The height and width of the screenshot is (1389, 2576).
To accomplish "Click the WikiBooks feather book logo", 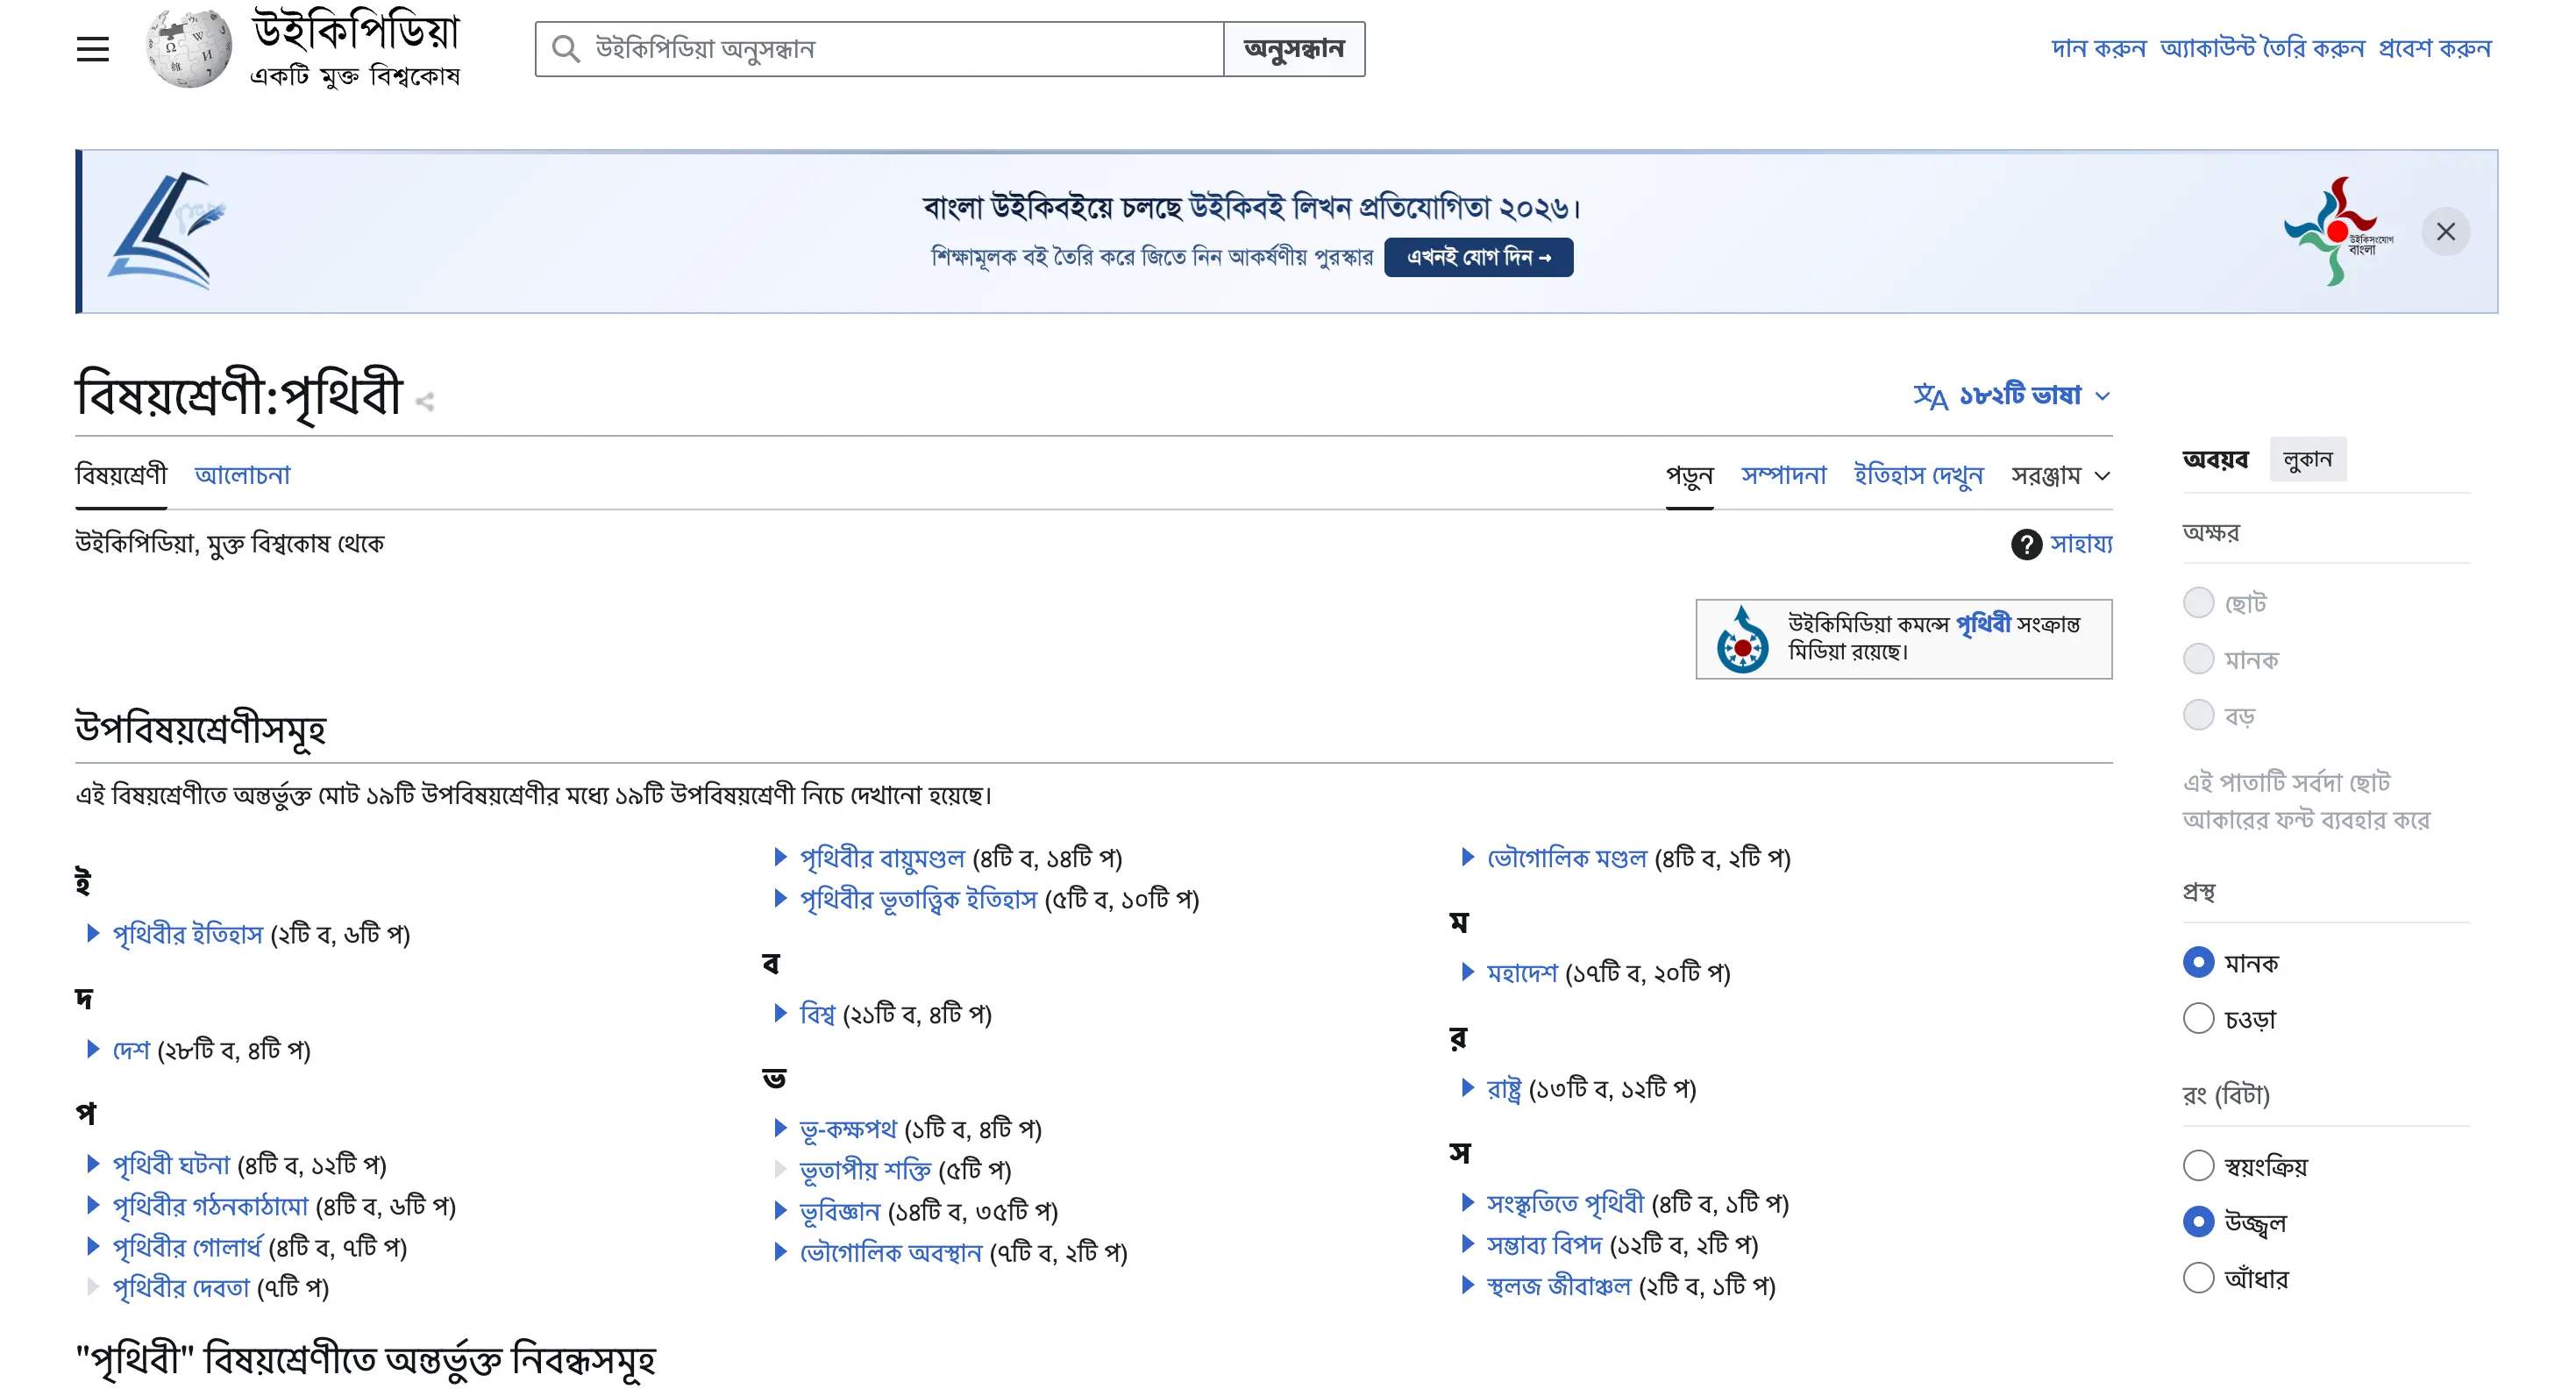I will (x=167, y=231).
